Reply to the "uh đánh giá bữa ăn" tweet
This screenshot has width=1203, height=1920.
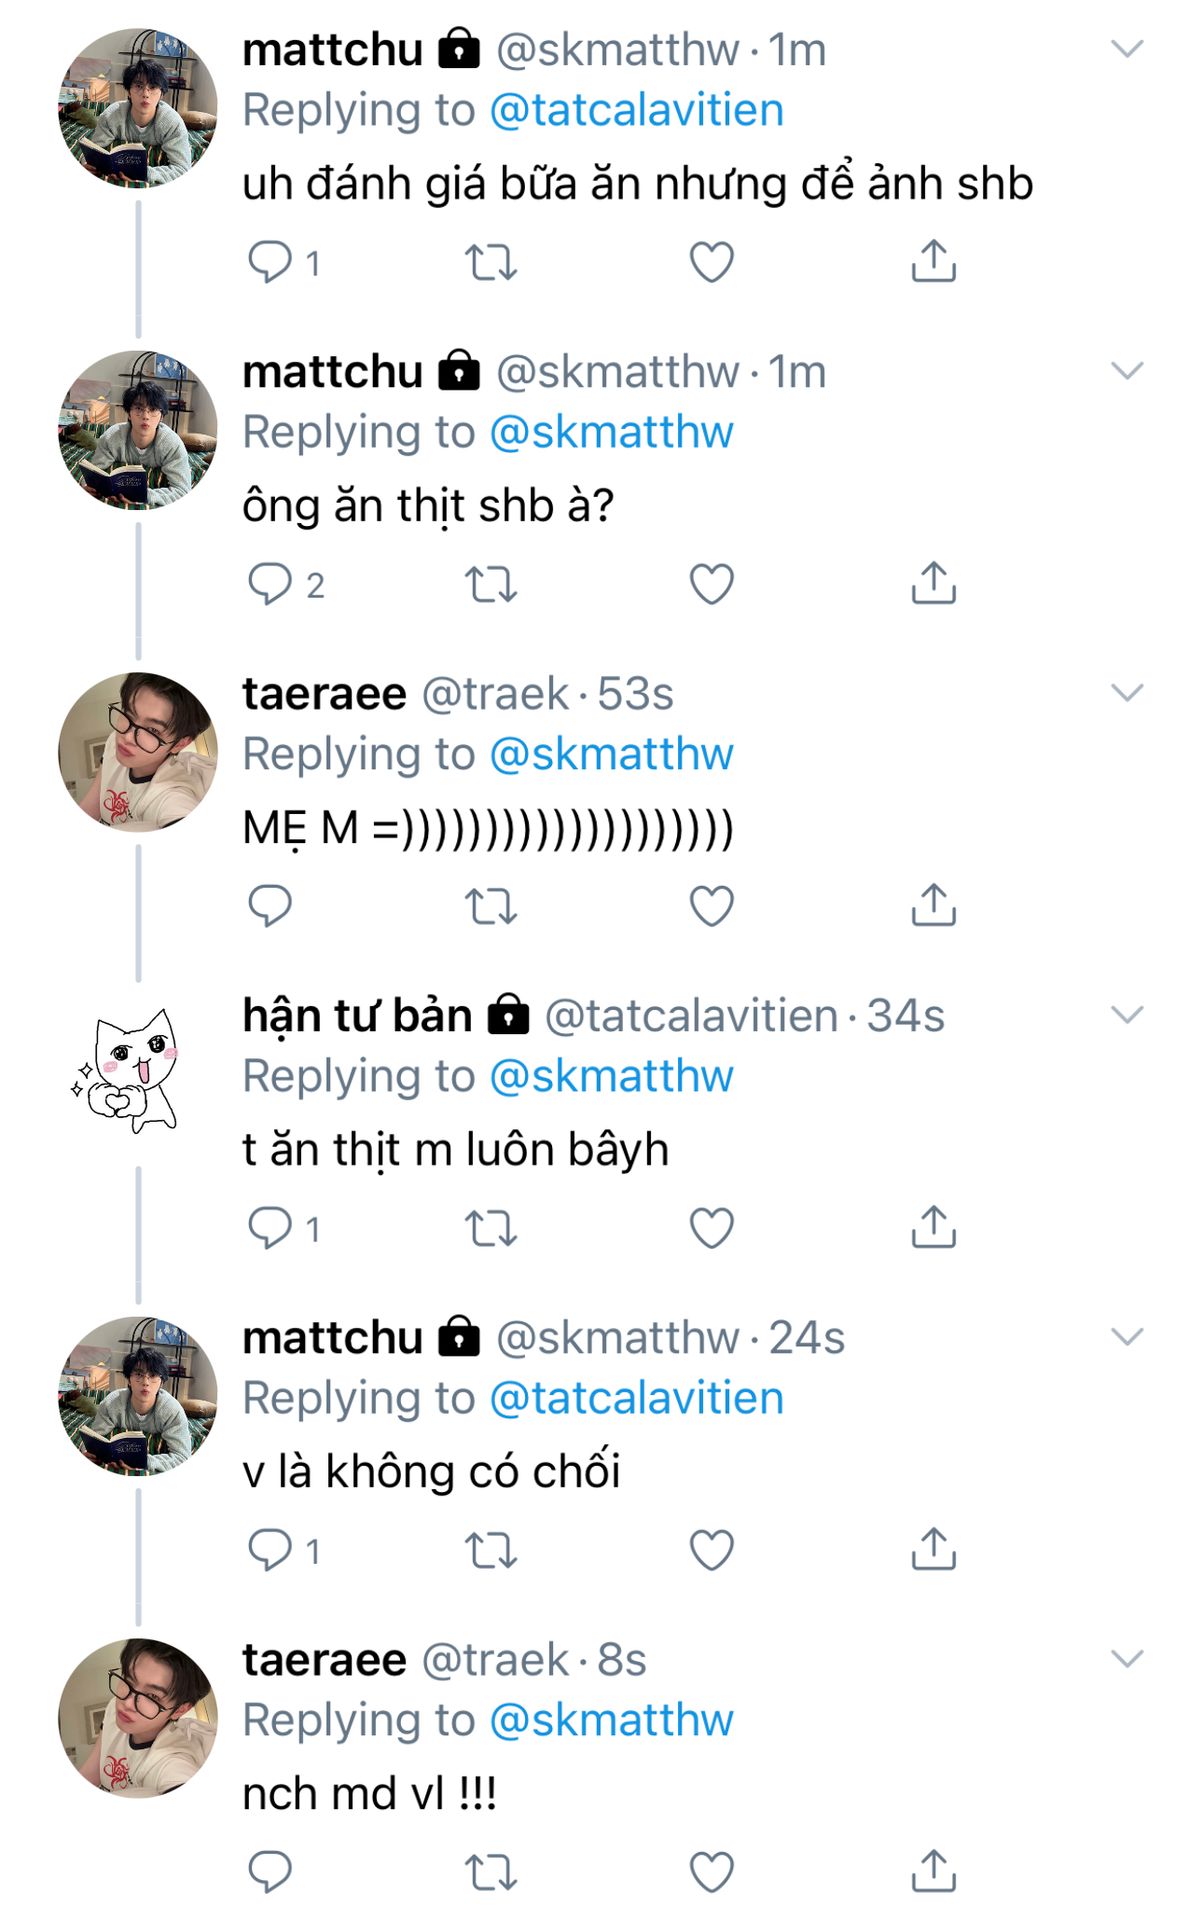[269, 262]
